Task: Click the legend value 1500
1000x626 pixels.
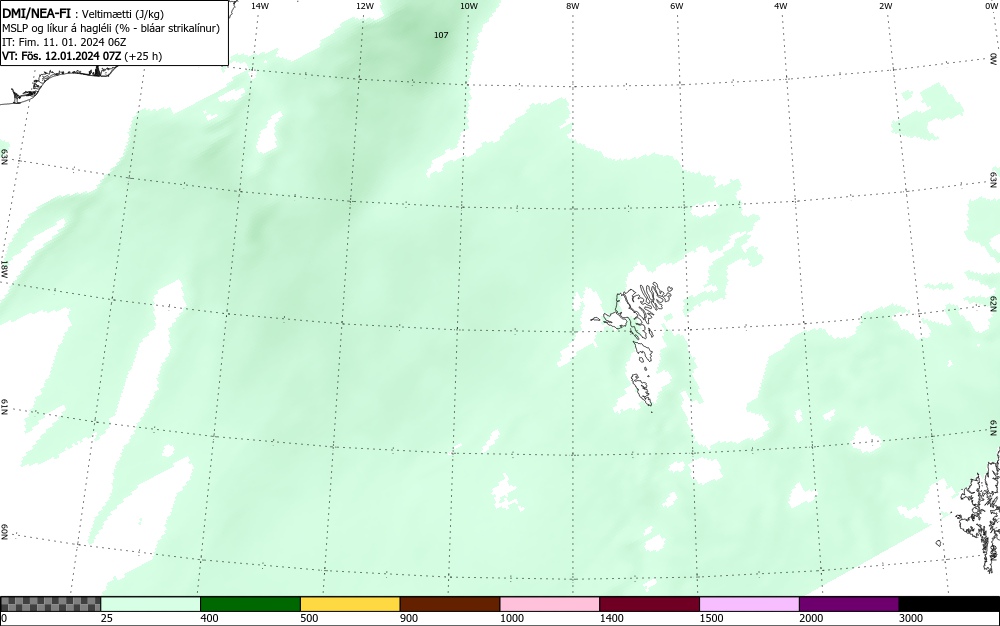Action: pos(711,618)
